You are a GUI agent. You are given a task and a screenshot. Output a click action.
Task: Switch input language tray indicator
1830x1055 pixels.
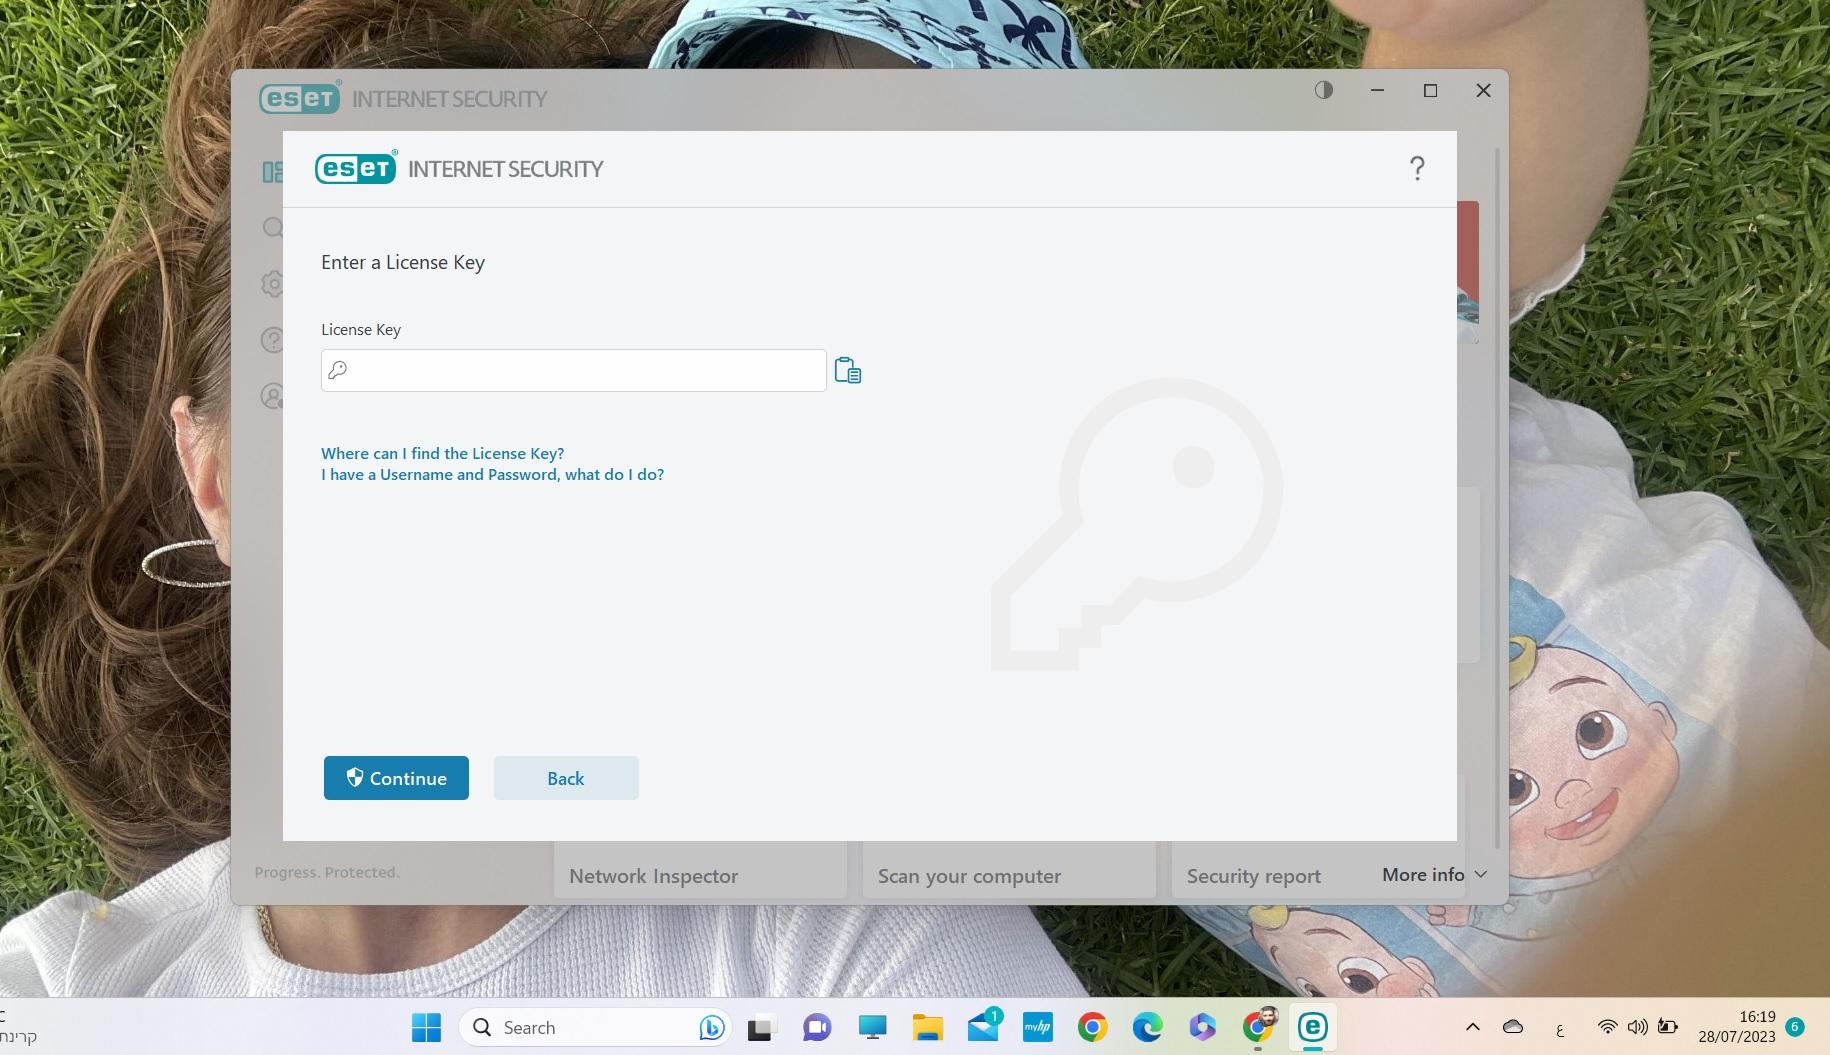pyautogui.click(x=1559, y=1027)
